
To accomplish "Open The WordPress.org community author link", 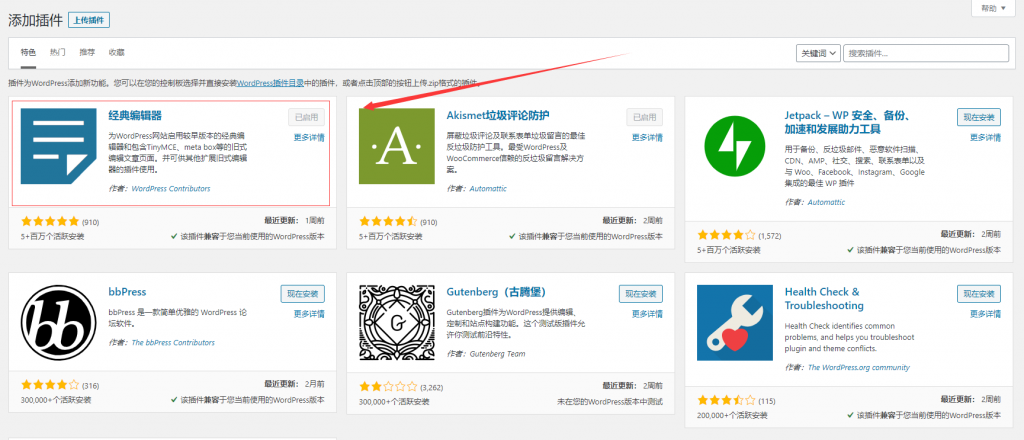I will (859, 368).
